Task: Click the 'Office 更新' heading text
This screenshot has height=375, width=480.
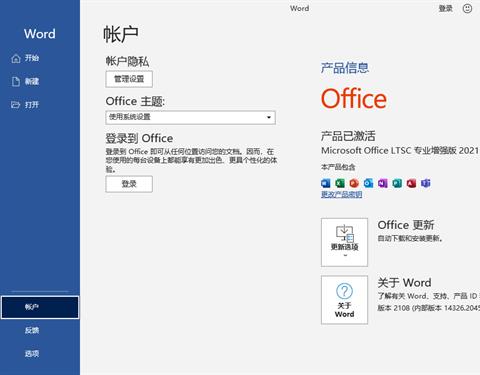Action: pos(406,225)
